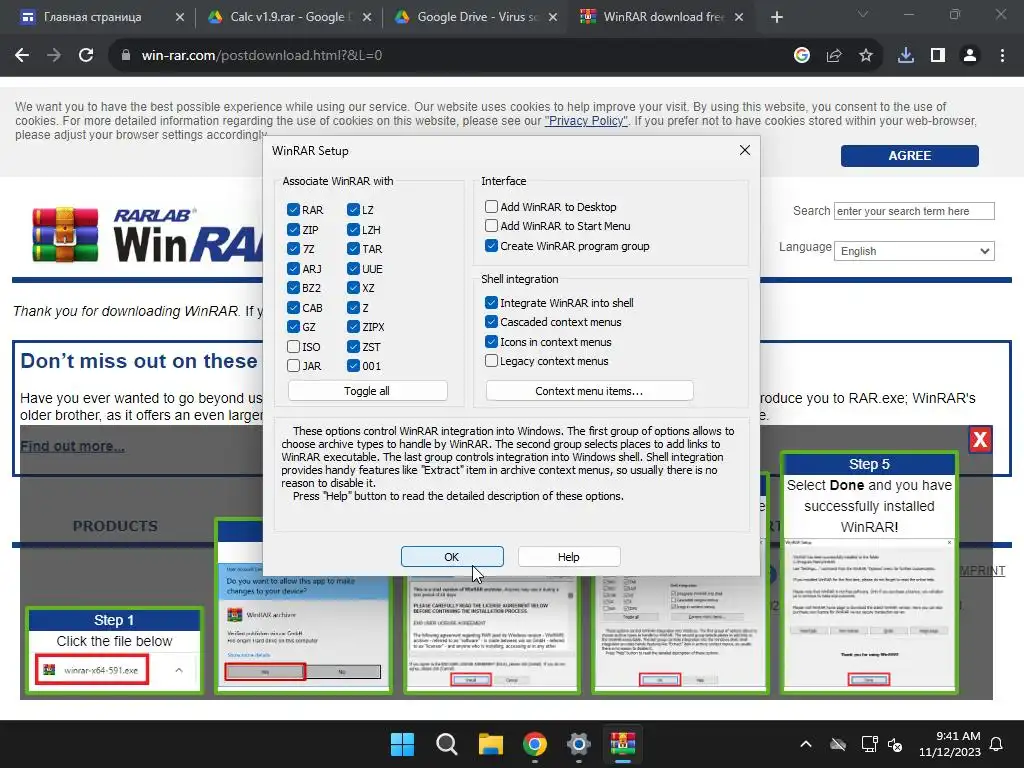Enable ISO file association
1024x768 pixels.
[x=293, y=346]
